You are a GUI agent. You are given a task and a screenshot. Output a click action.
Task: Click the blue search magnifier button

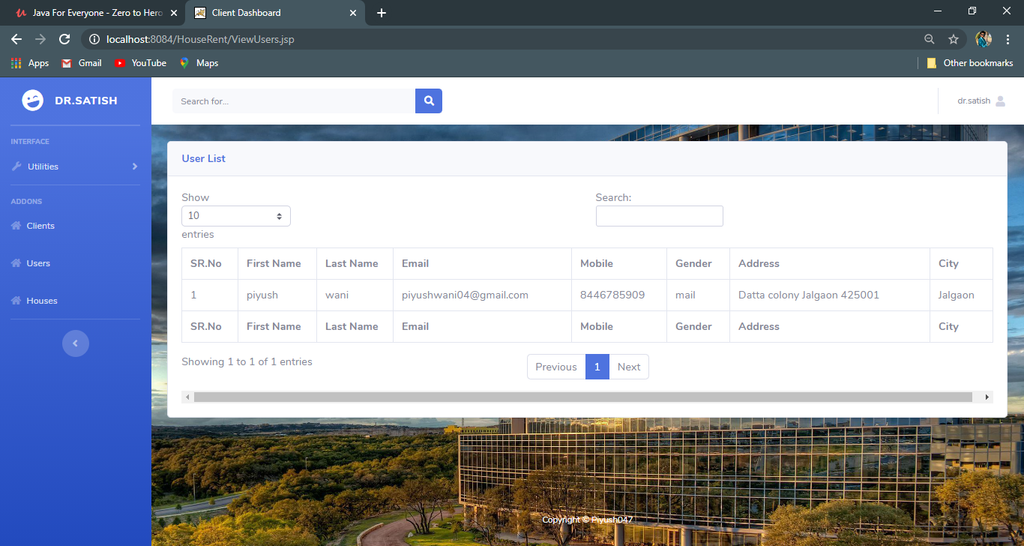pos(428,101)
